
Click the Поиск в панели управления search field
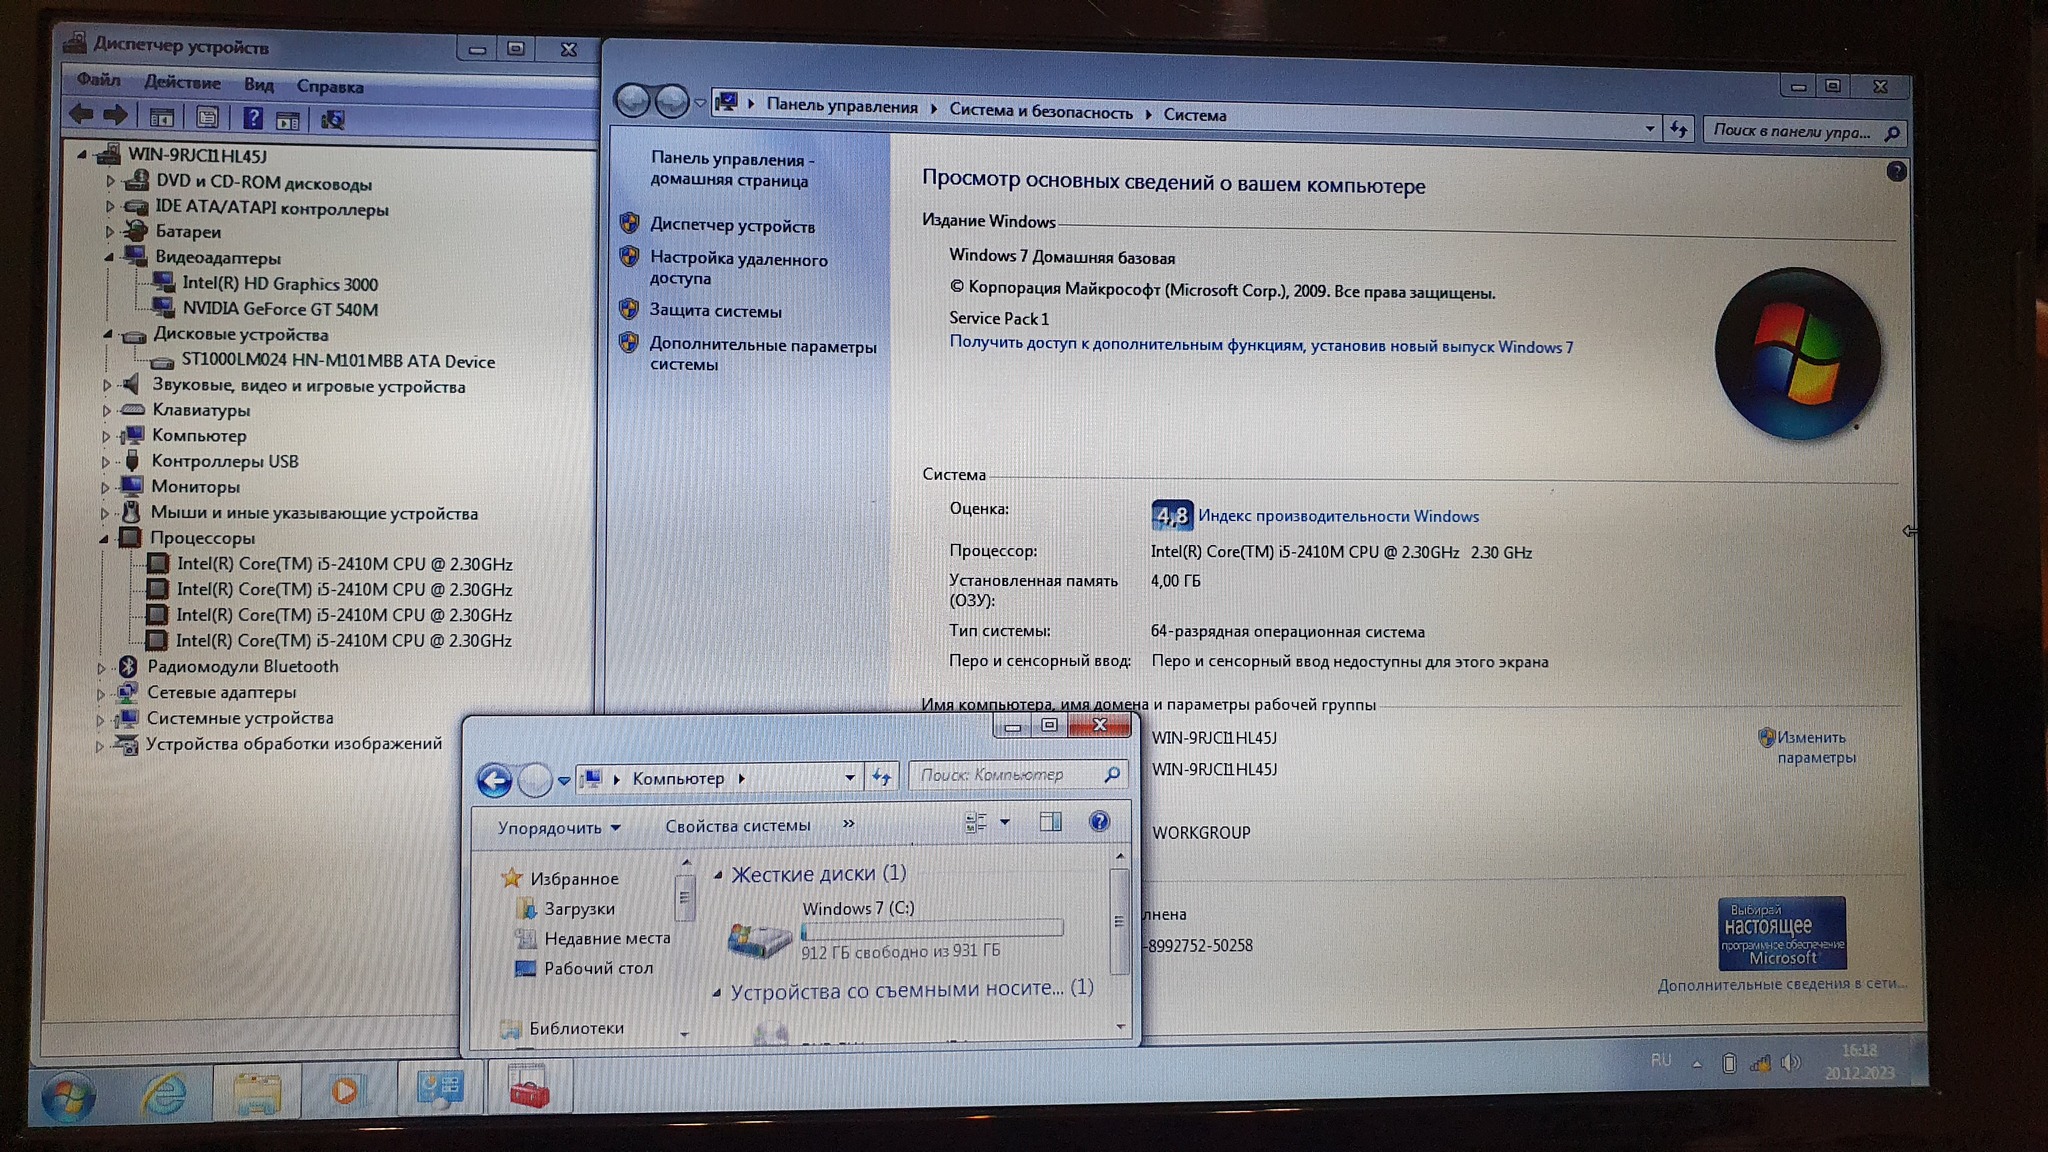coord(1792,131)
